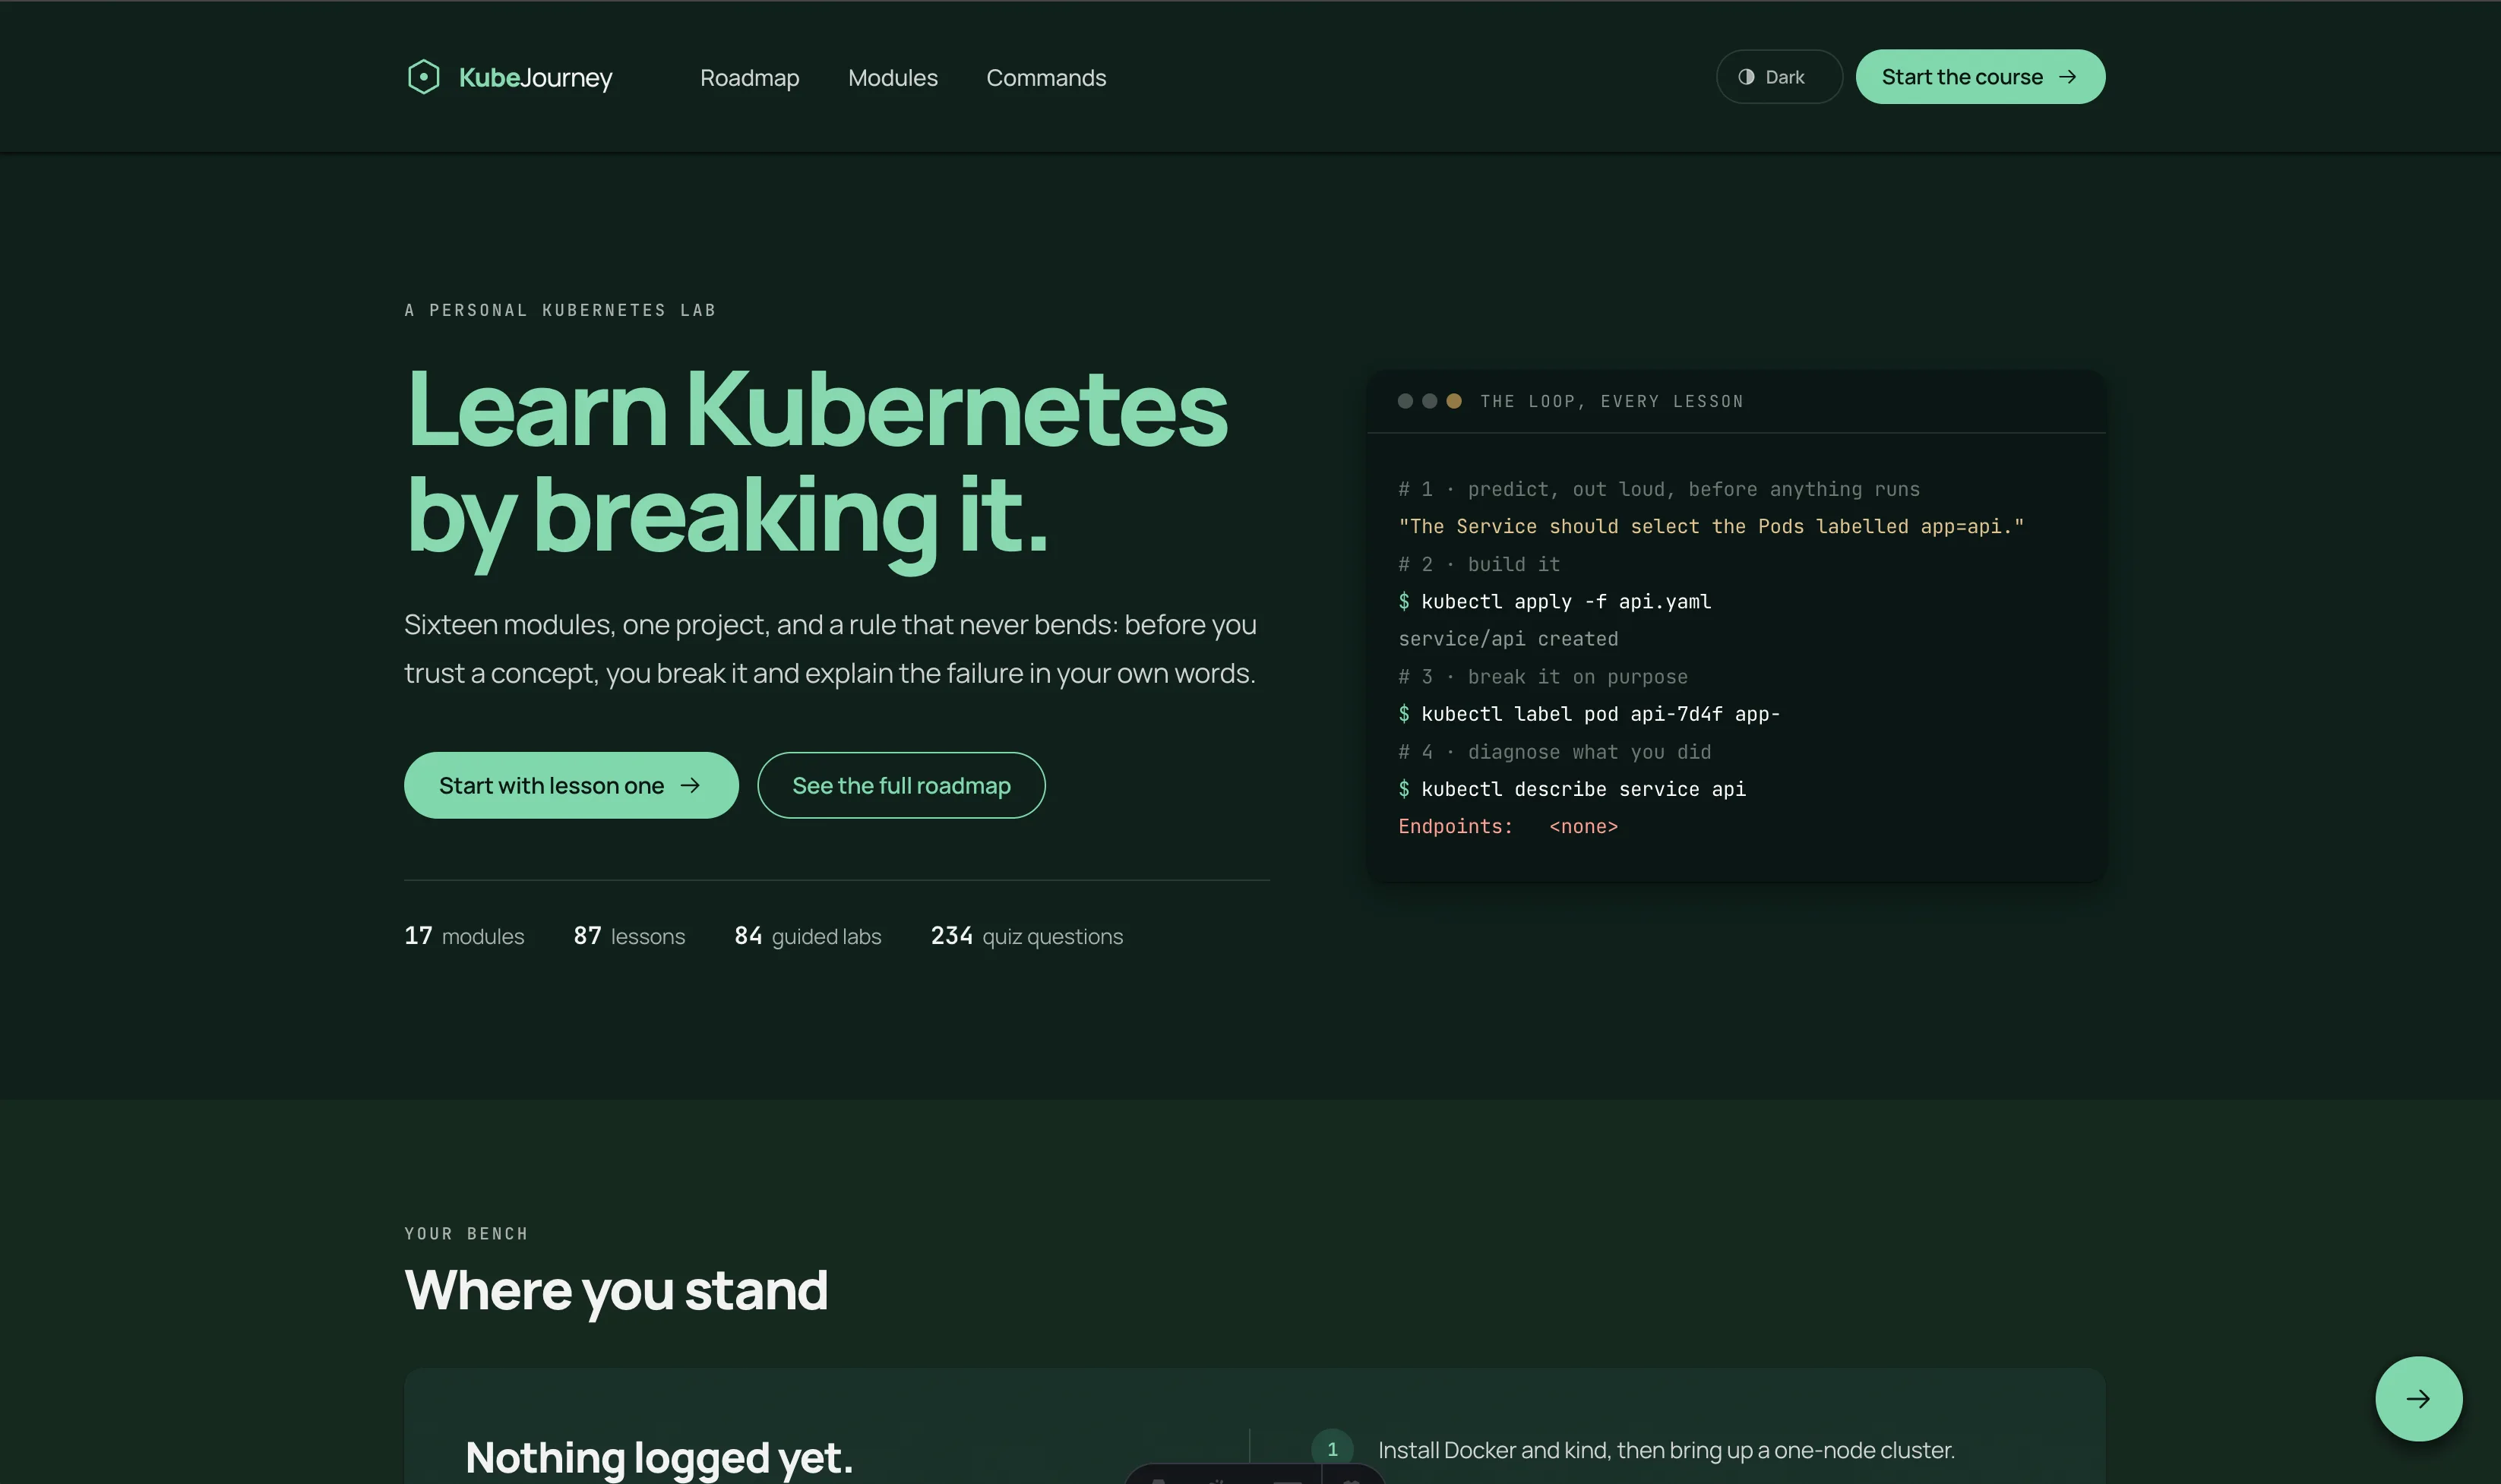Screen dimensions: 2501x1484
Task: Click the round floating arrow button
Action: (x=2418, y=1398)
